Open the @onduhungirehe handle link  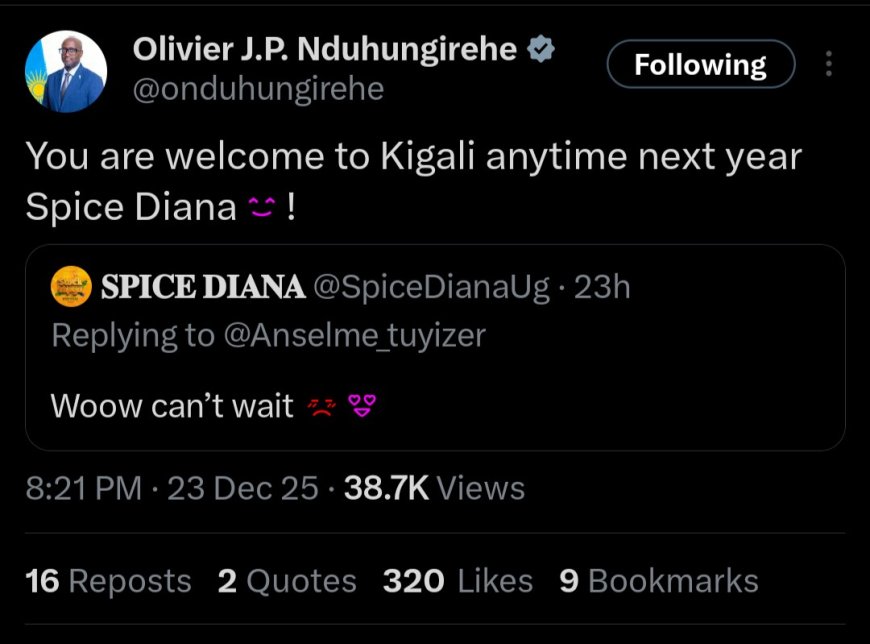[x=258, y=88]
